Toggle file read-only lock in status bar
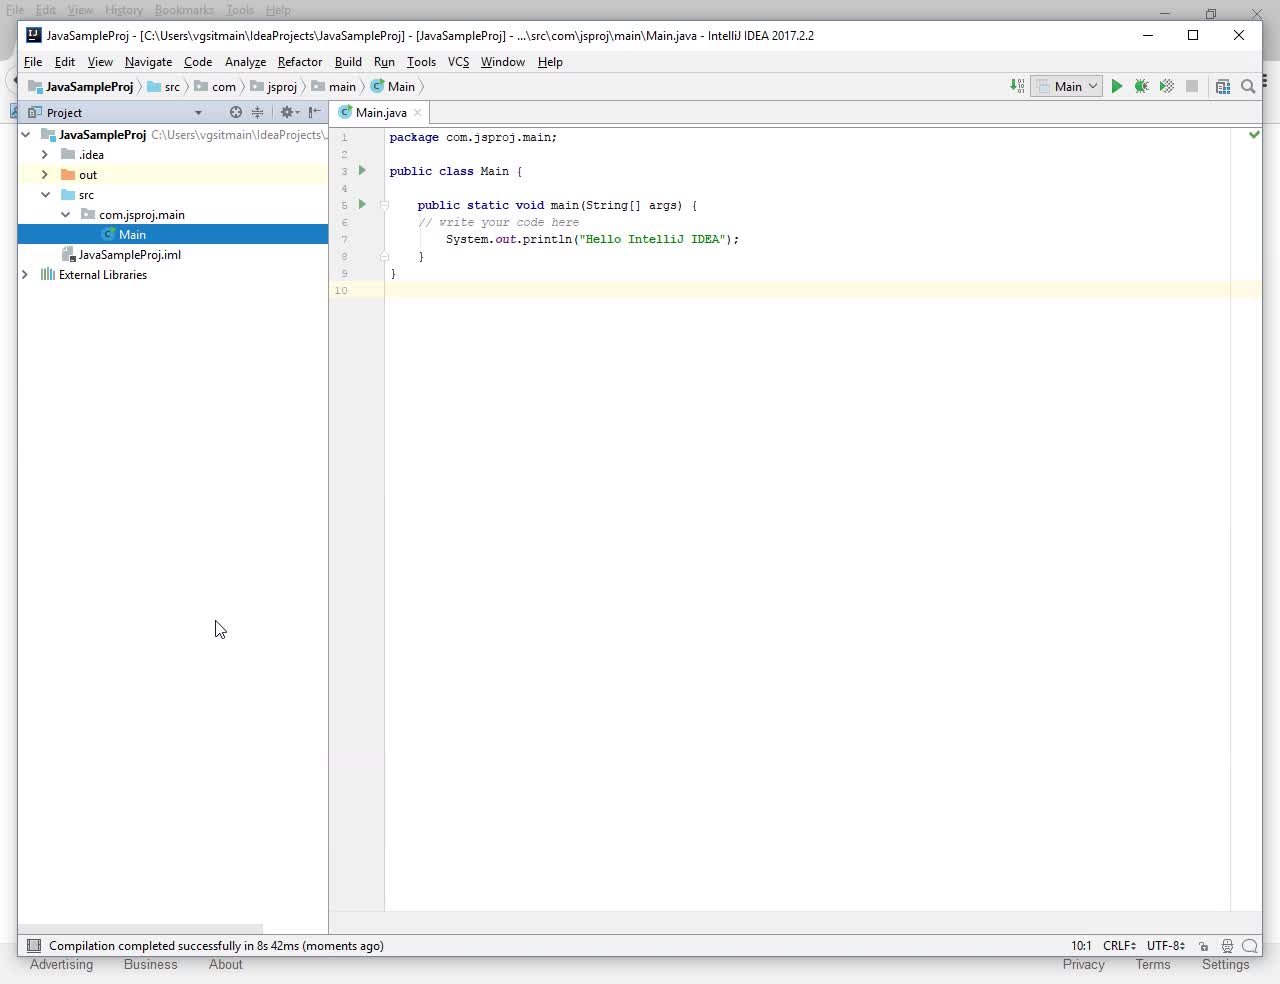The image size is (1280, 984). [x=1204, y=946]
